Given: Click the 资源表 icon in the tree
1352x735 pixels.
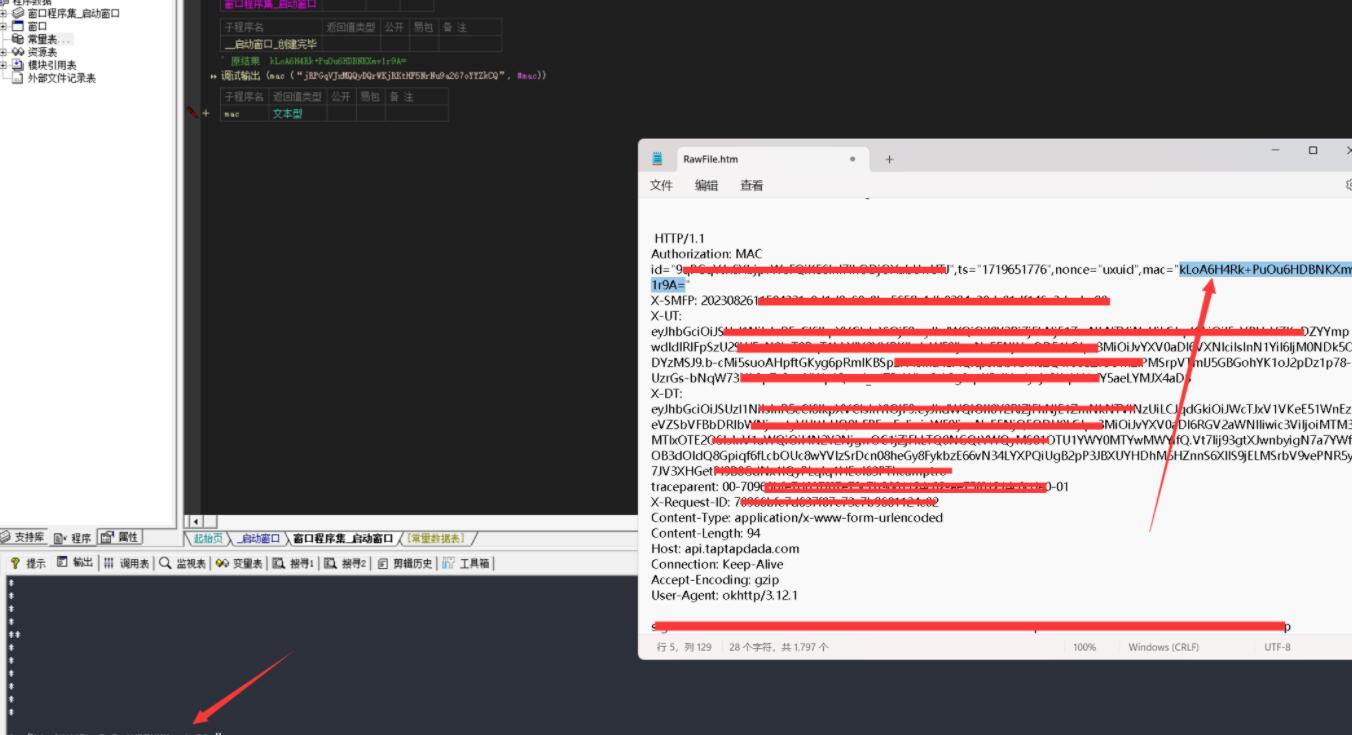Looking at the screenshot, I should point(18,52).
